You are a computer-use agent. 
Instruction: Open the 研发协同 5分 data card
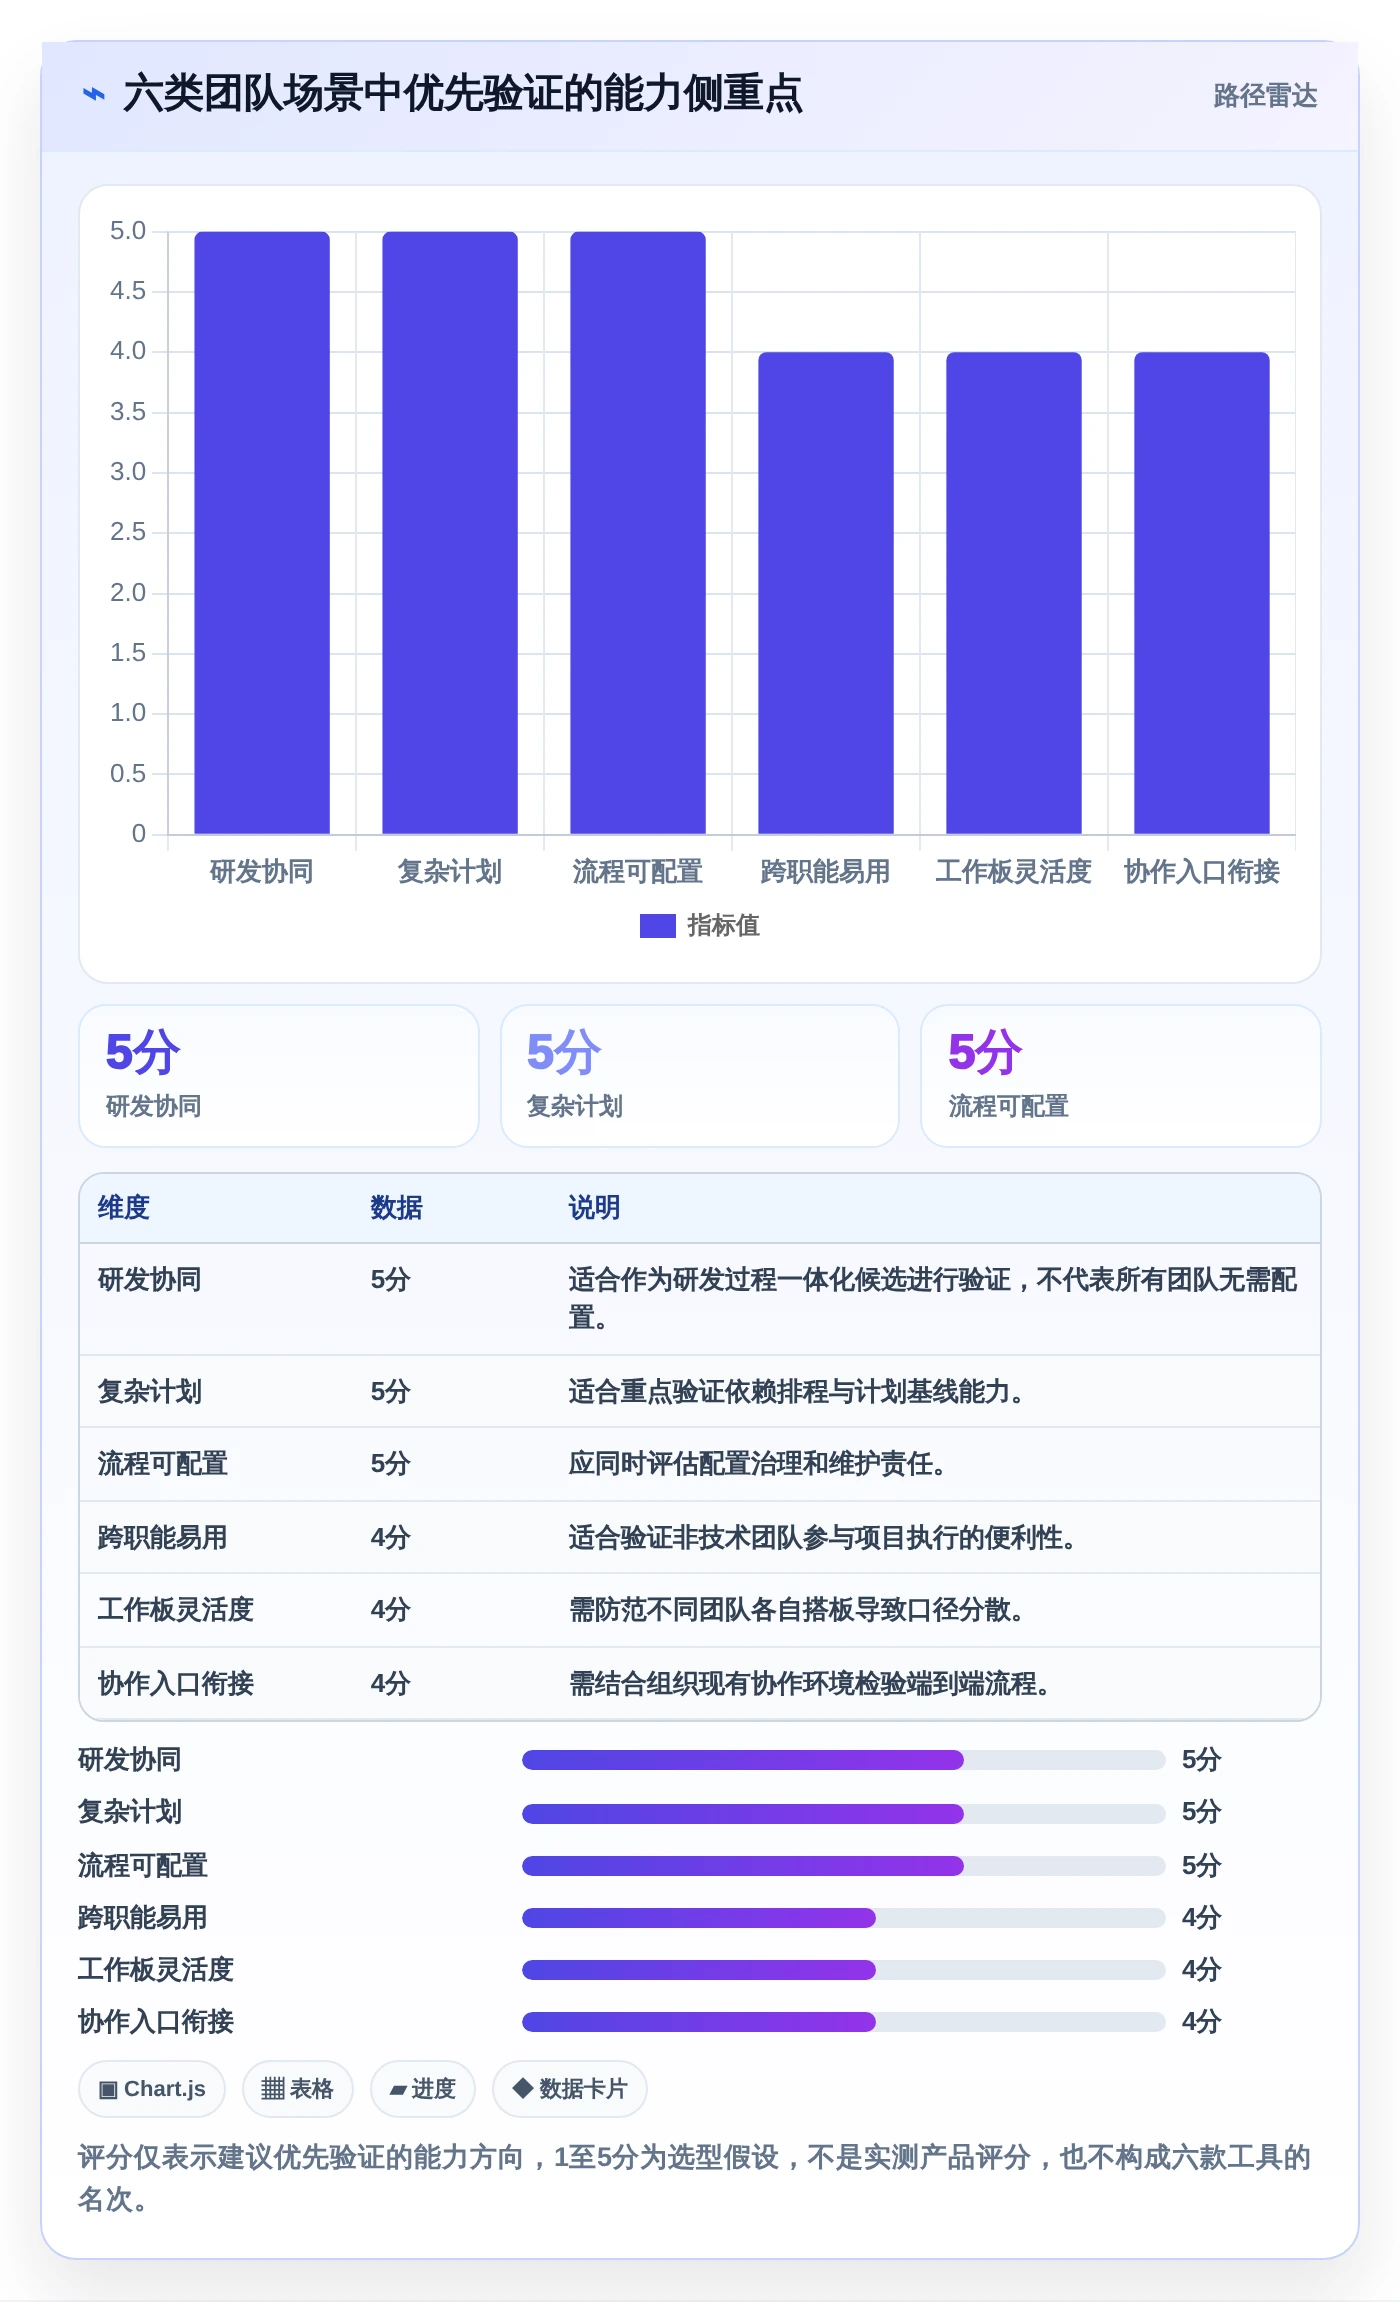pos(279,1076)
